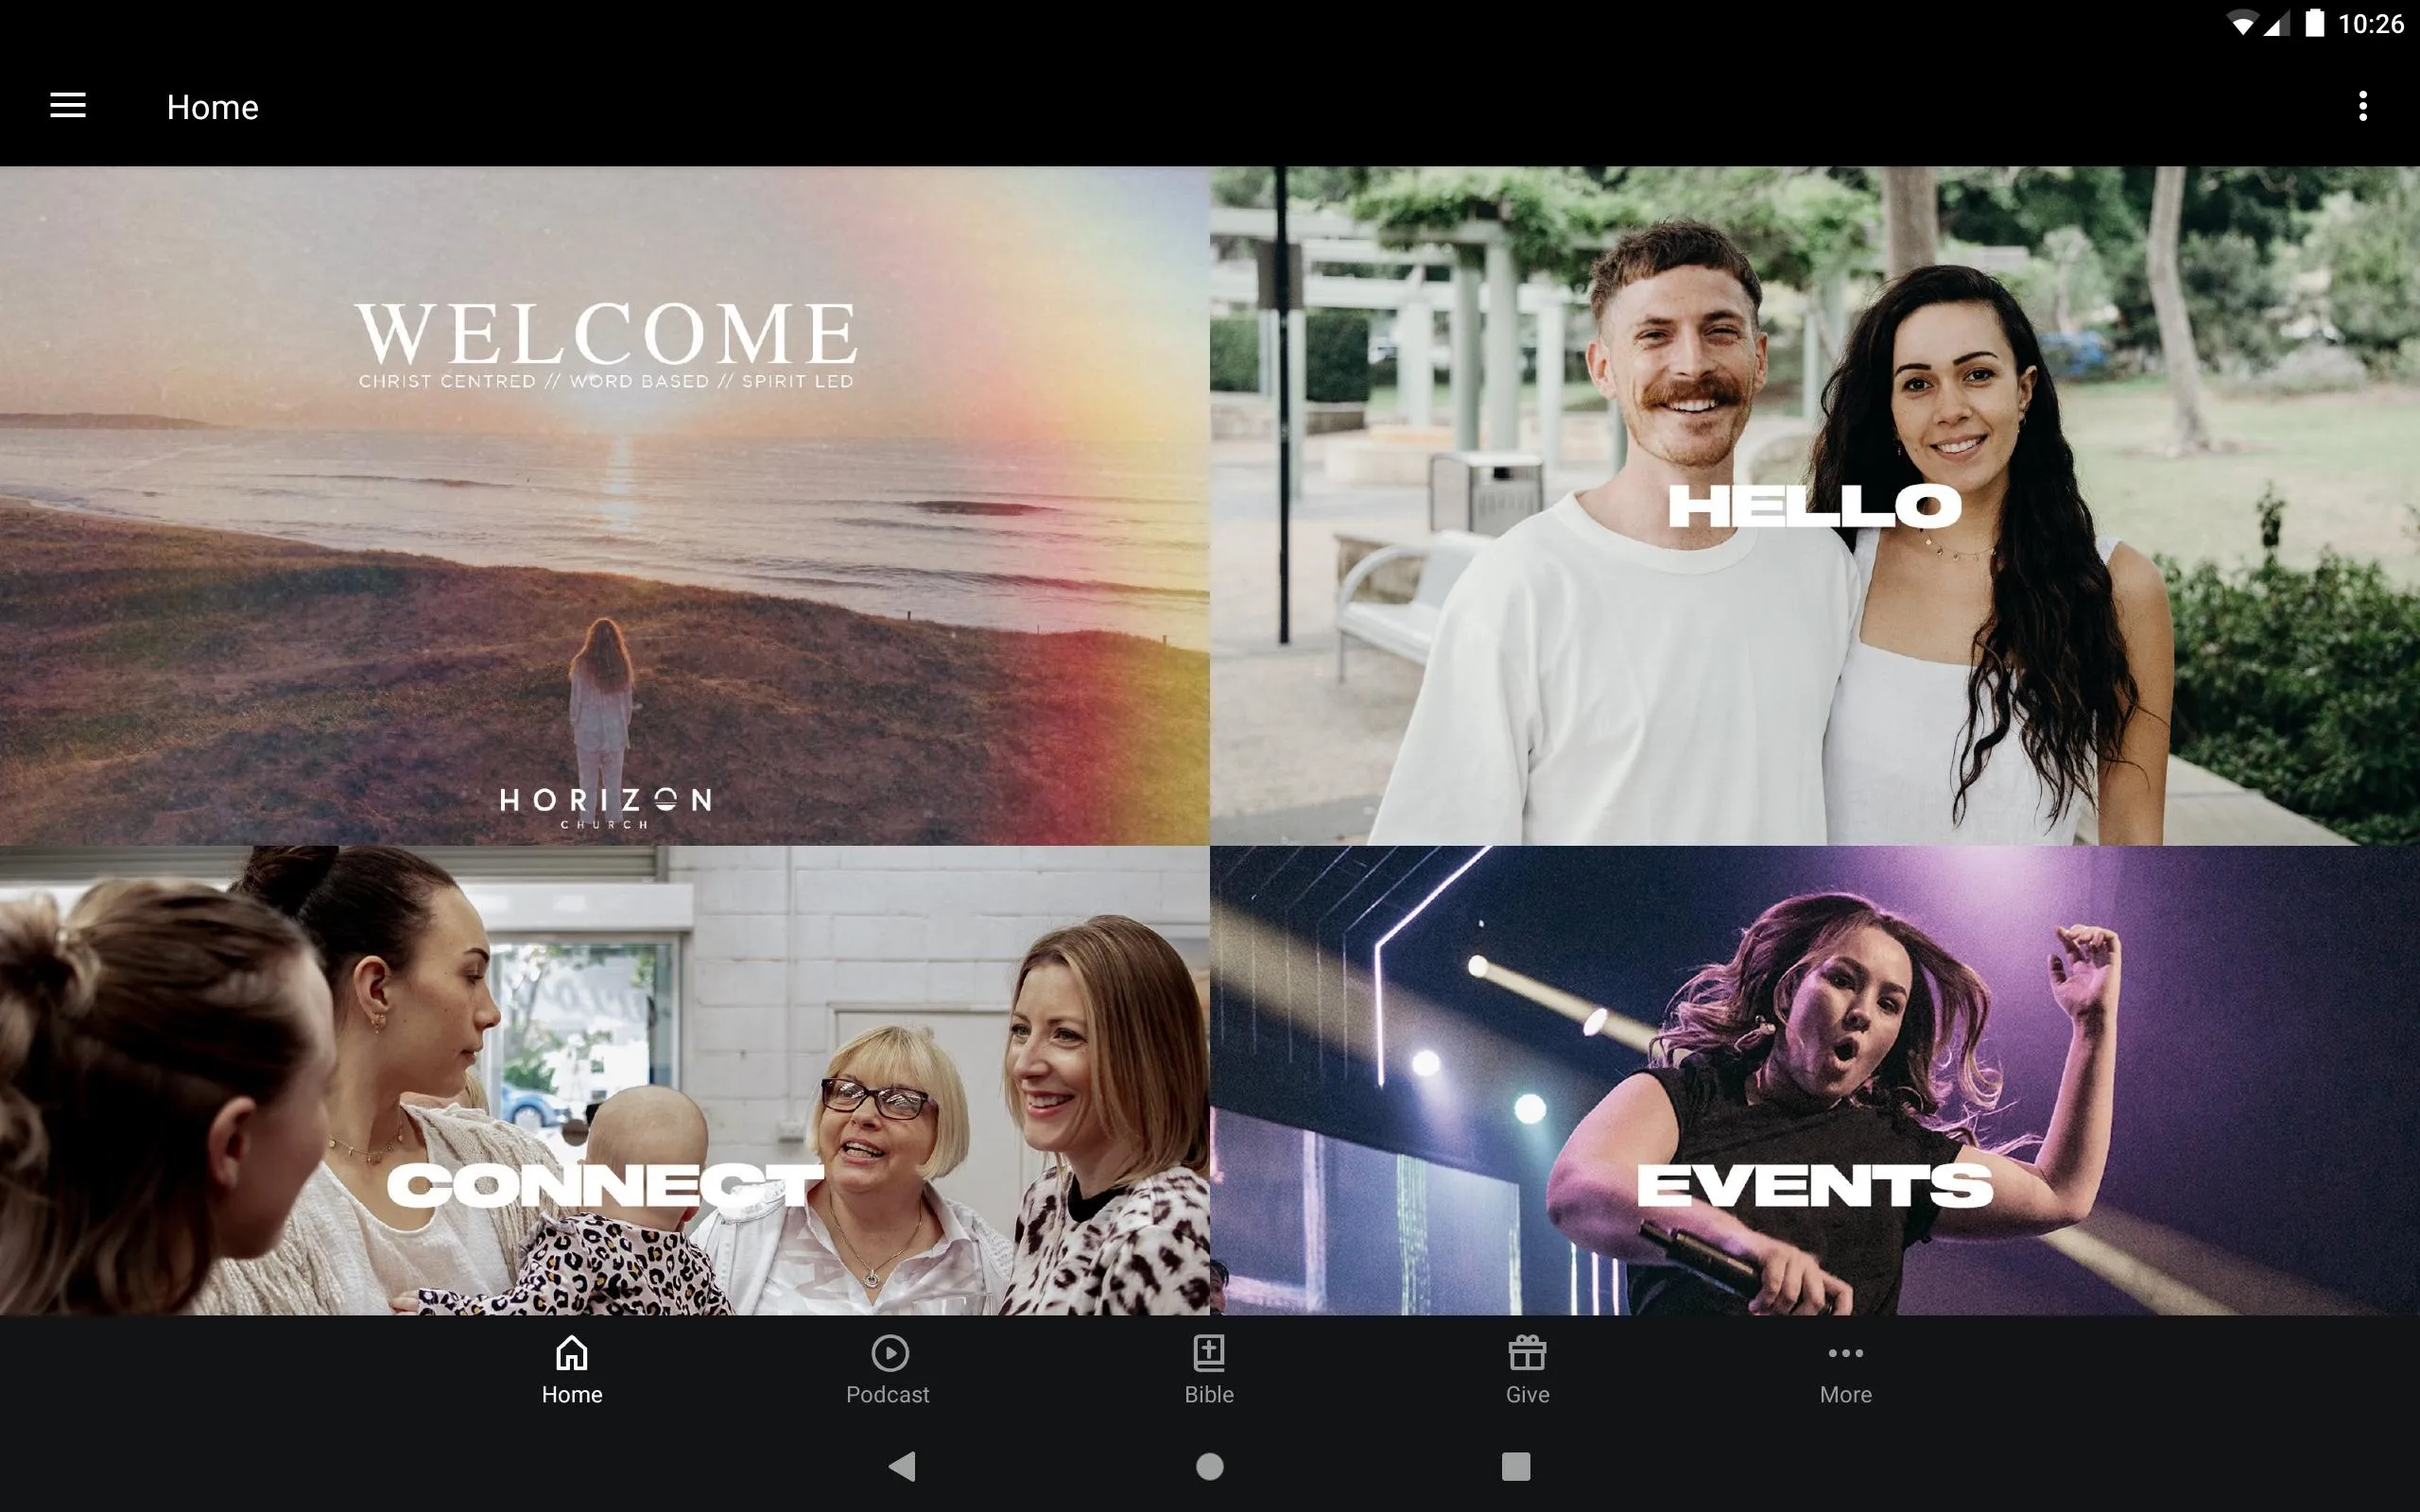The image size is (2420, 1512).
Task: Toggle the app navigation menu
Action: [66, 106]
